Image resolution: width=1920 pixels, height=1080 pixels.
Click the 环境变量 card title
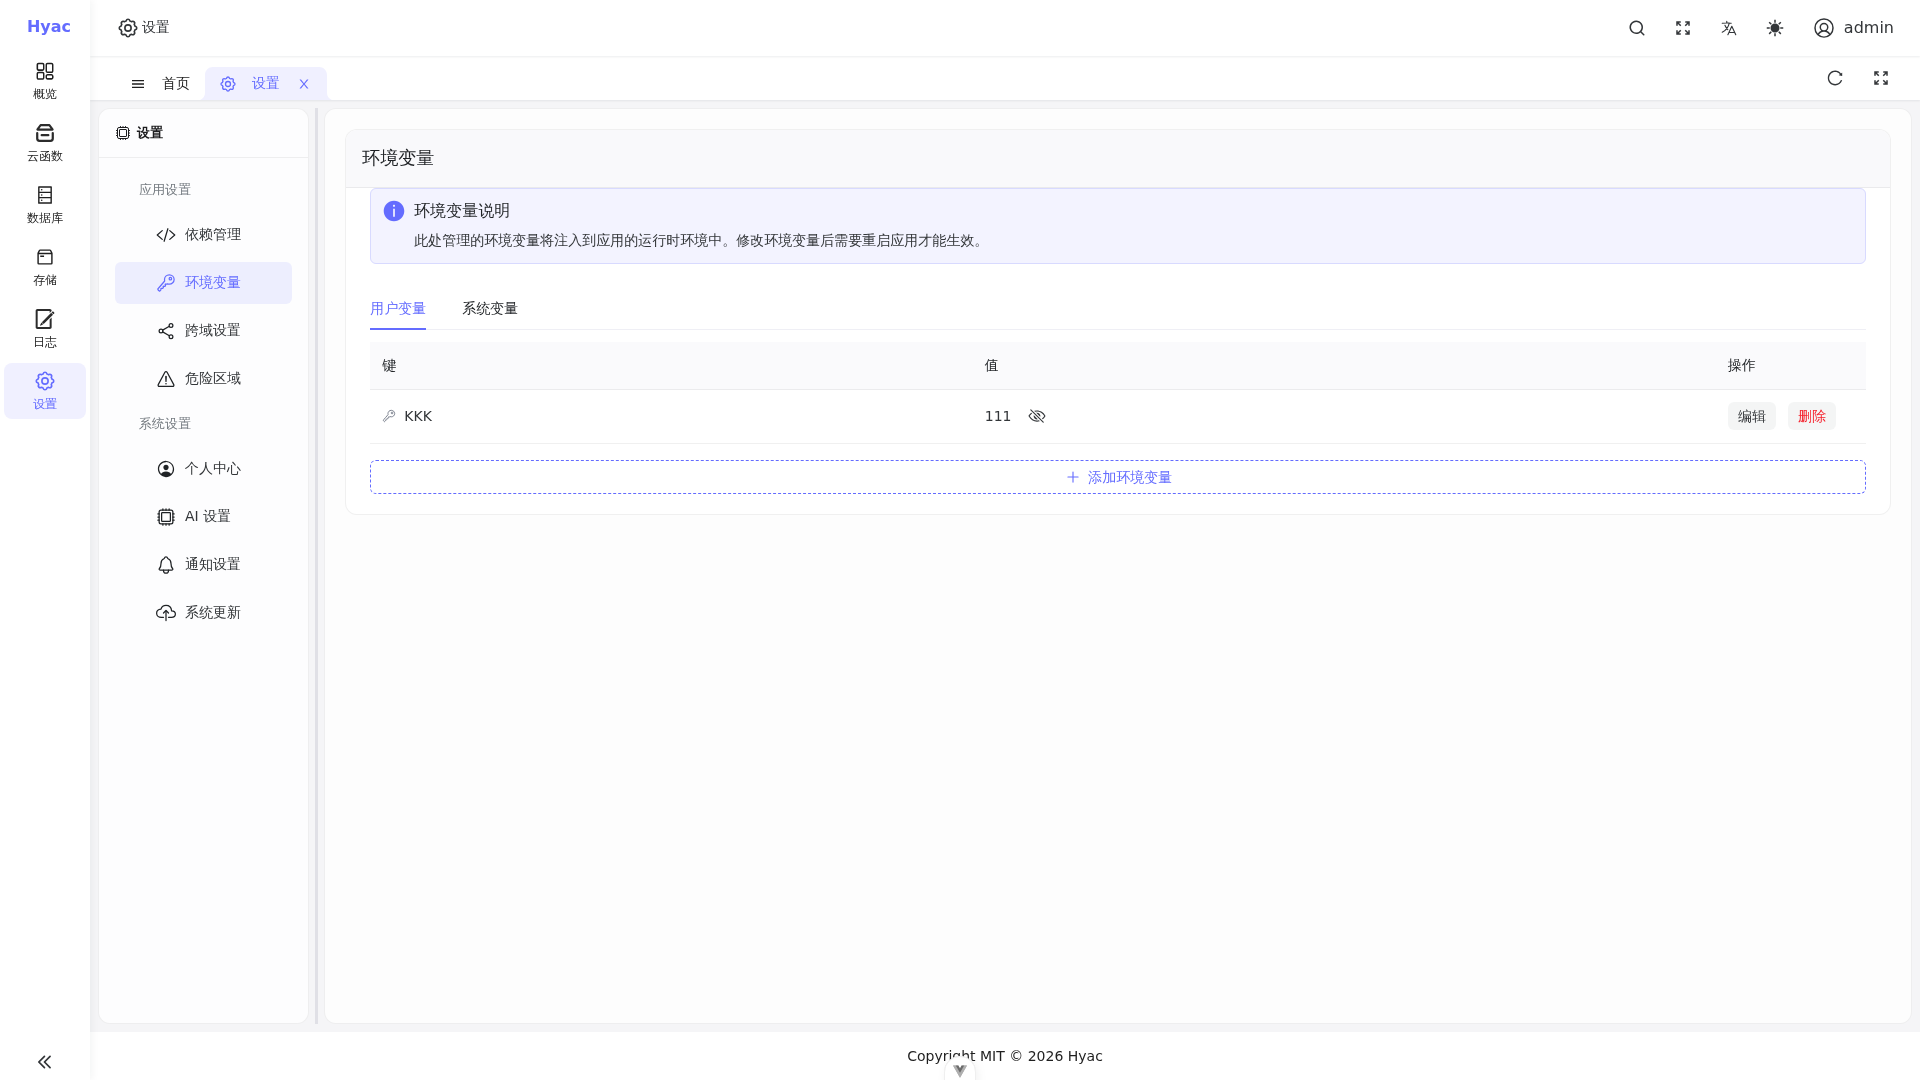[x=398, y=158]
